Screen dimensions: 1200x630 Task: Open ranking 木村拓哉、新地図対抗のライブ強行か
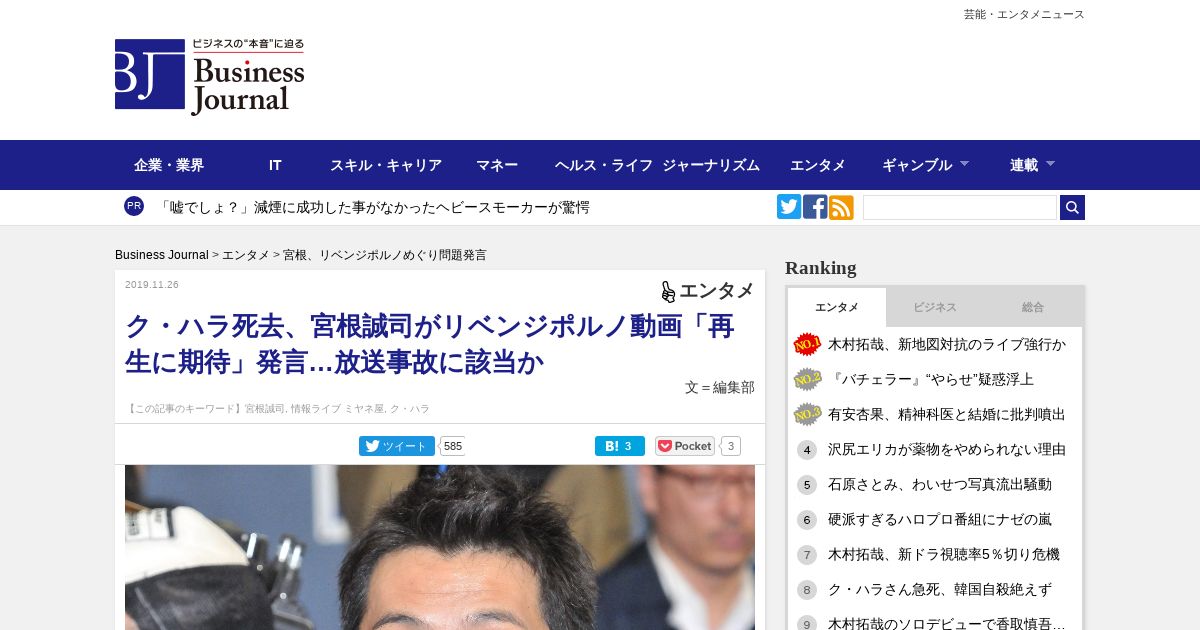tap(947, 344)
